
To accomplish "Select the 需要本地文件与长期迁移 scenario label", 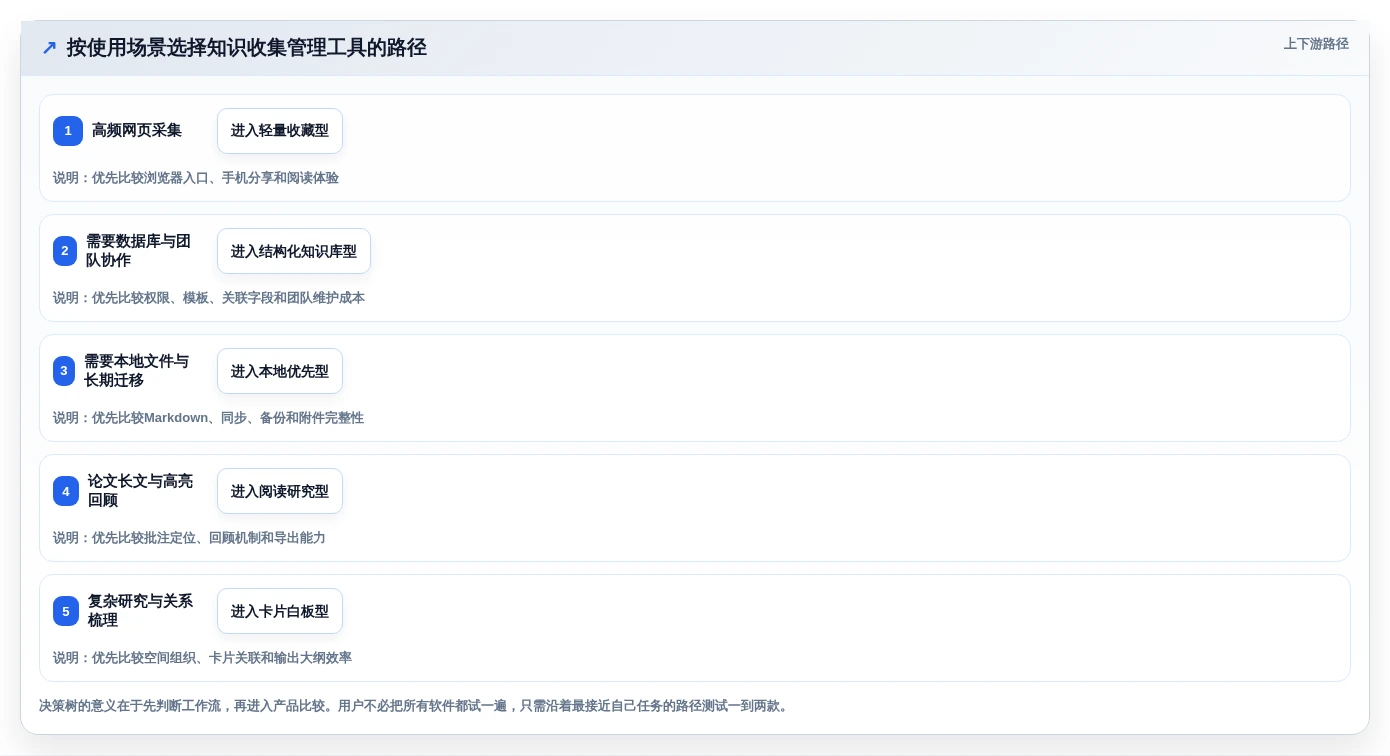I will (x=136, y=371).
